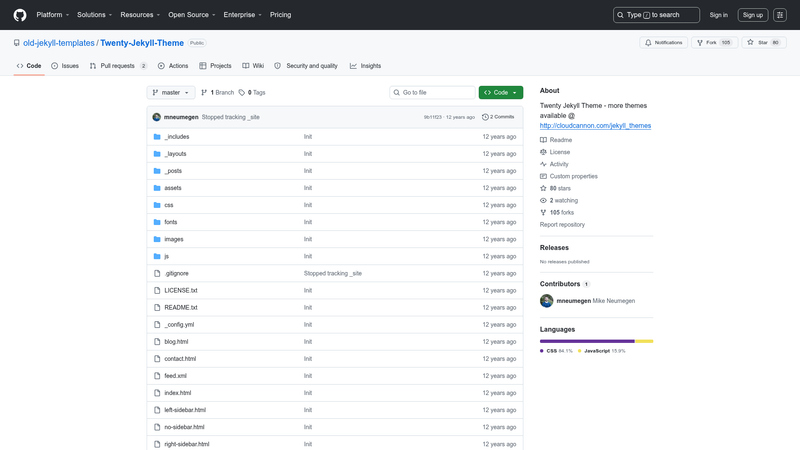
Task: Click the search box in header
Action: click(x=656, y=15)
